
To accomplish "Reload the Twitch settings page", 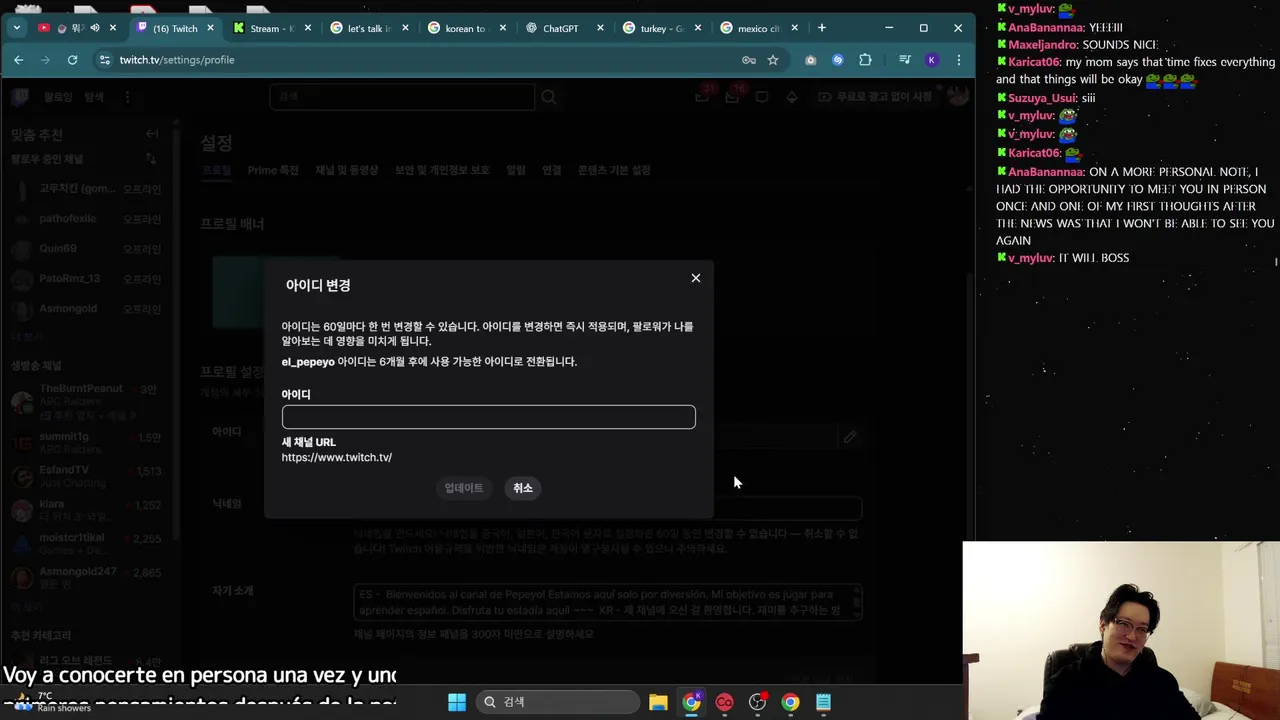I will pyautogui.click(x=72, y=60).
